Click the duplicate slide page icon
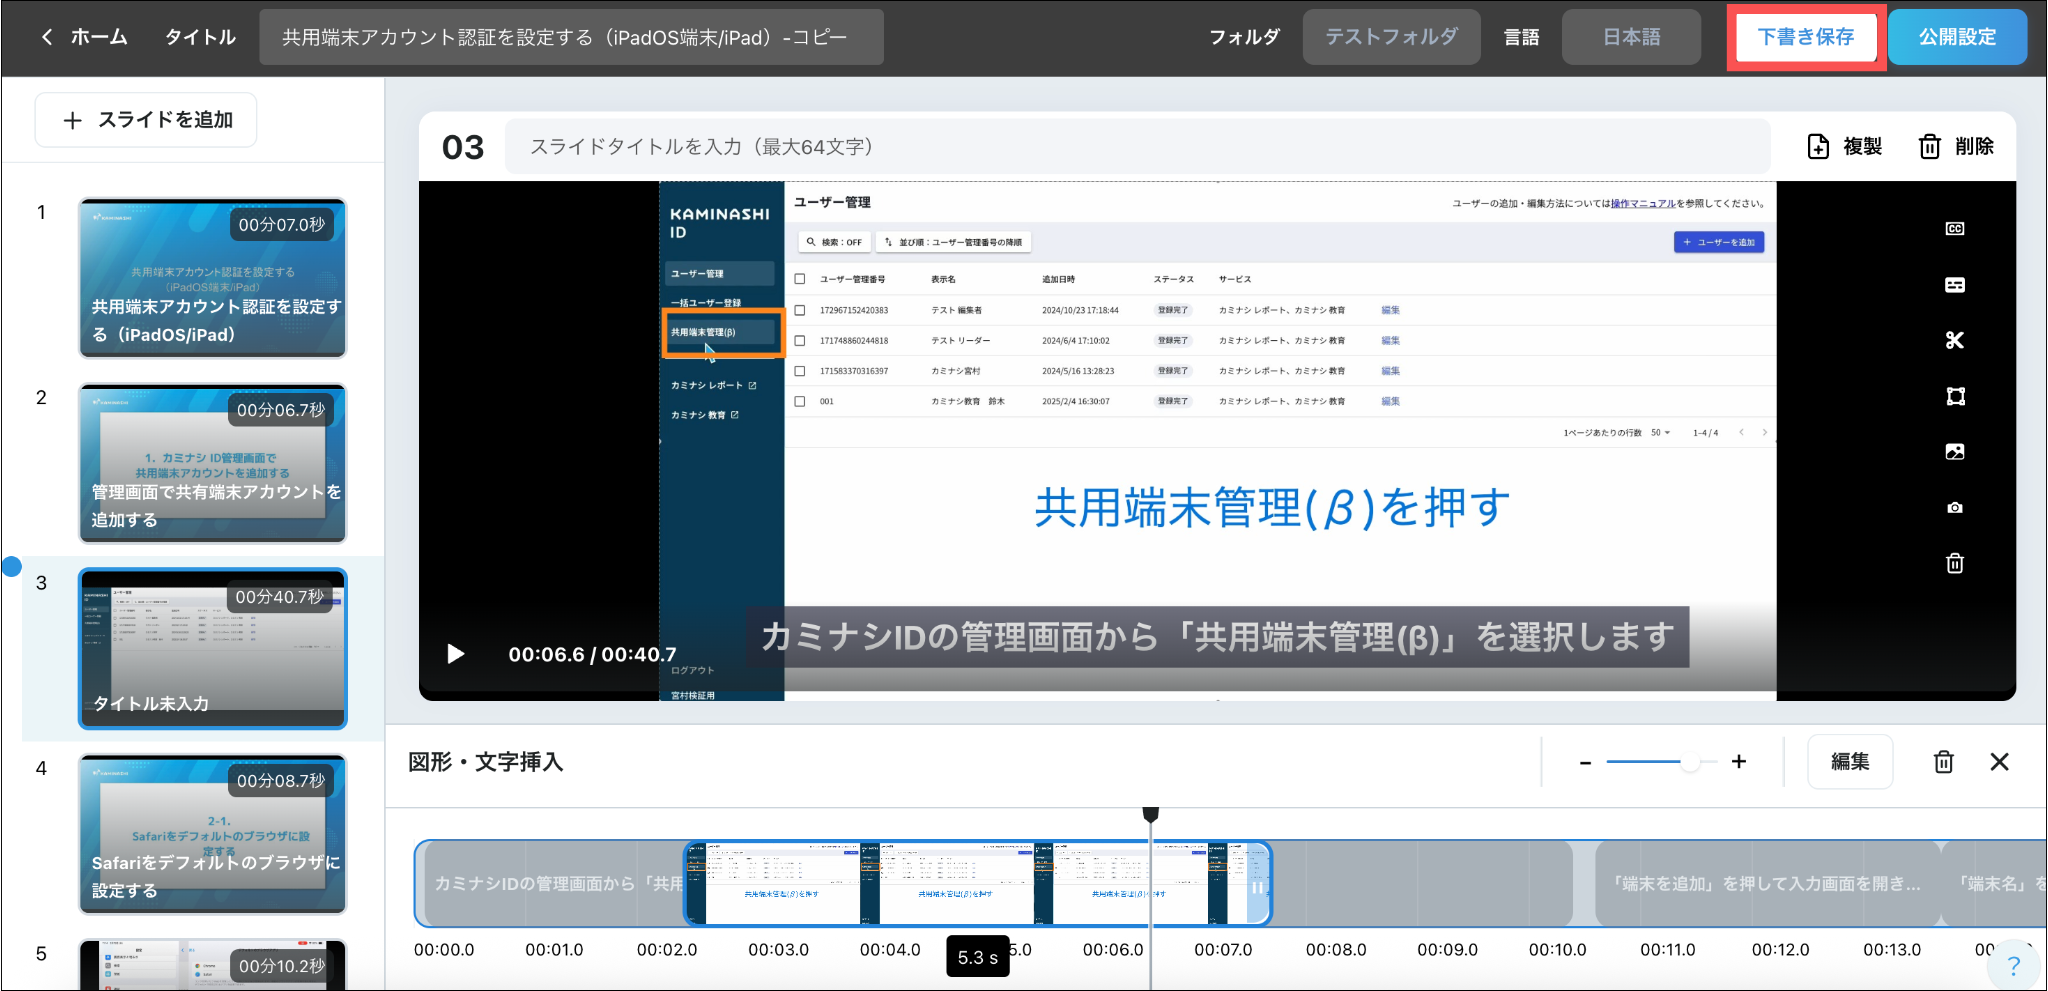The image size is (2048, 991). [1818, 147]
